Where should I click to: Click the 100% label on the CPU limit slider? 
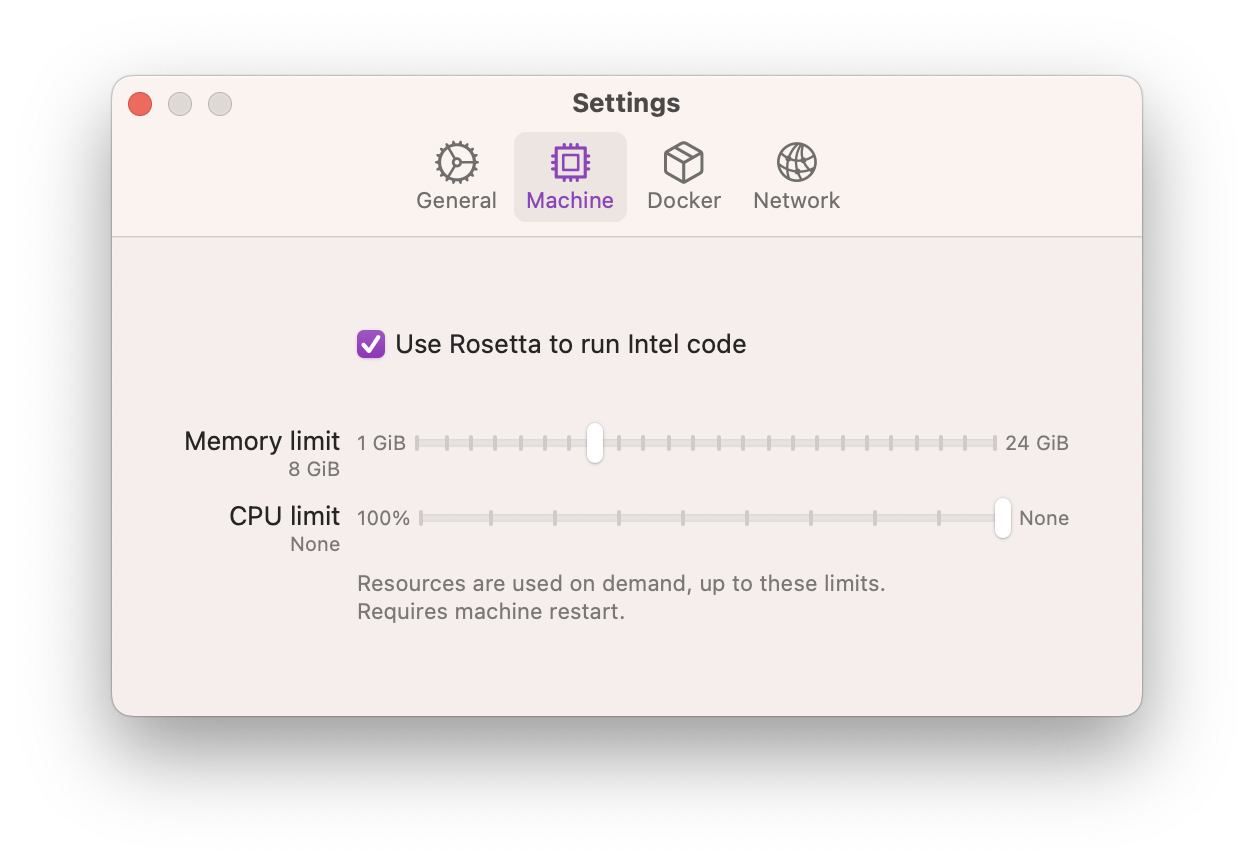(x=383, y=518)
